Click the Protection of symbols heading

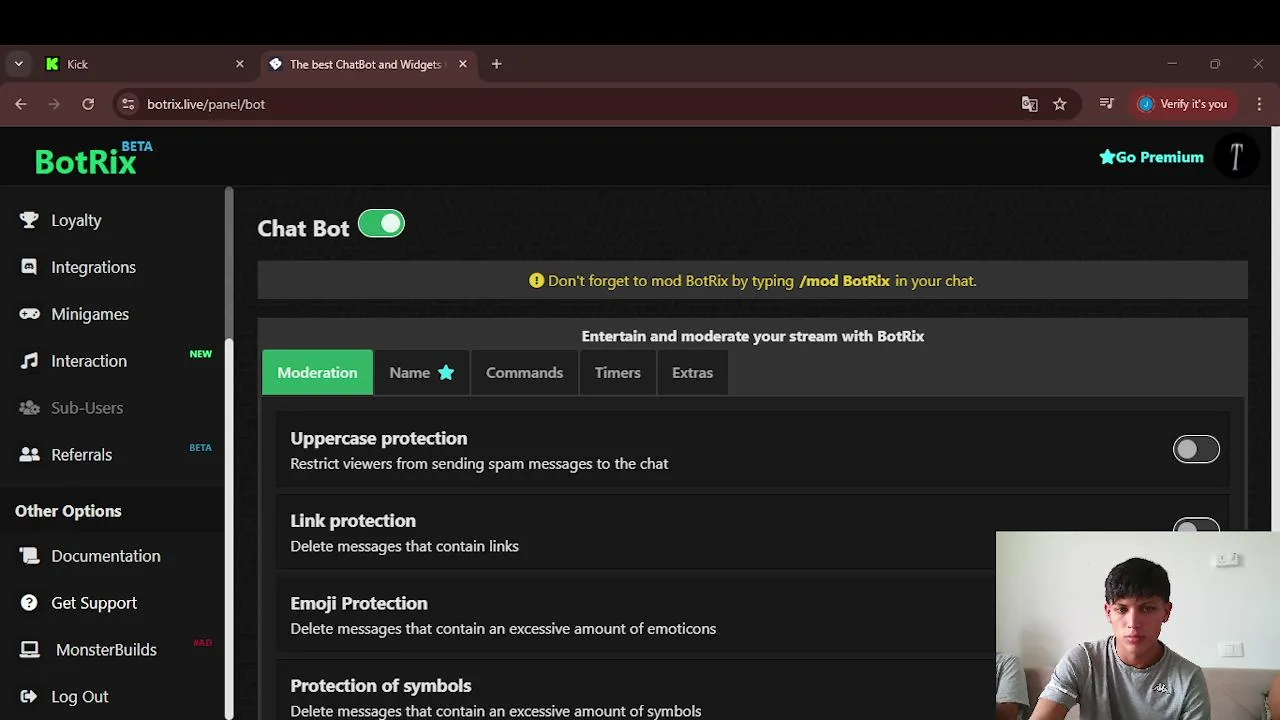click(x=380, y=686)
